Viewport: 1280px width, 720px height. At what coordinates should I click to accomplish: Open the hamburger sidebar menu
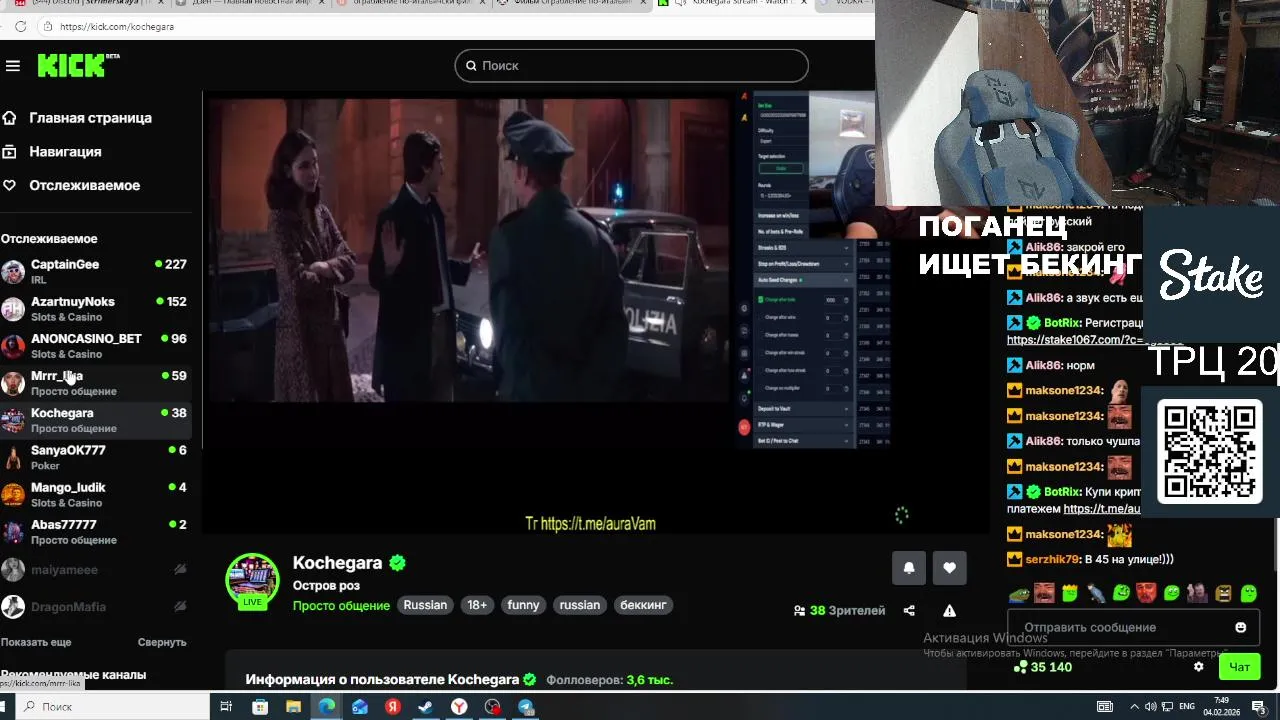pos(13,66)
